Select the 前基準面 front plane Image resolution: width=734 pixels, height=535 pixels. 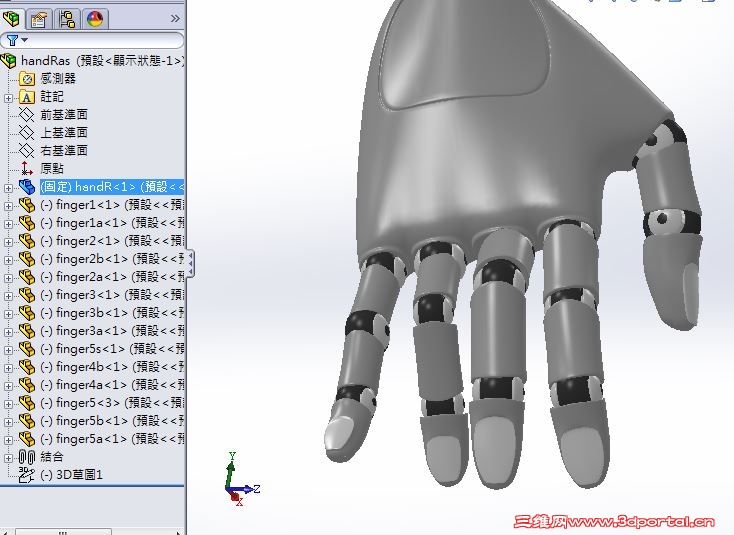pos(64,115)
